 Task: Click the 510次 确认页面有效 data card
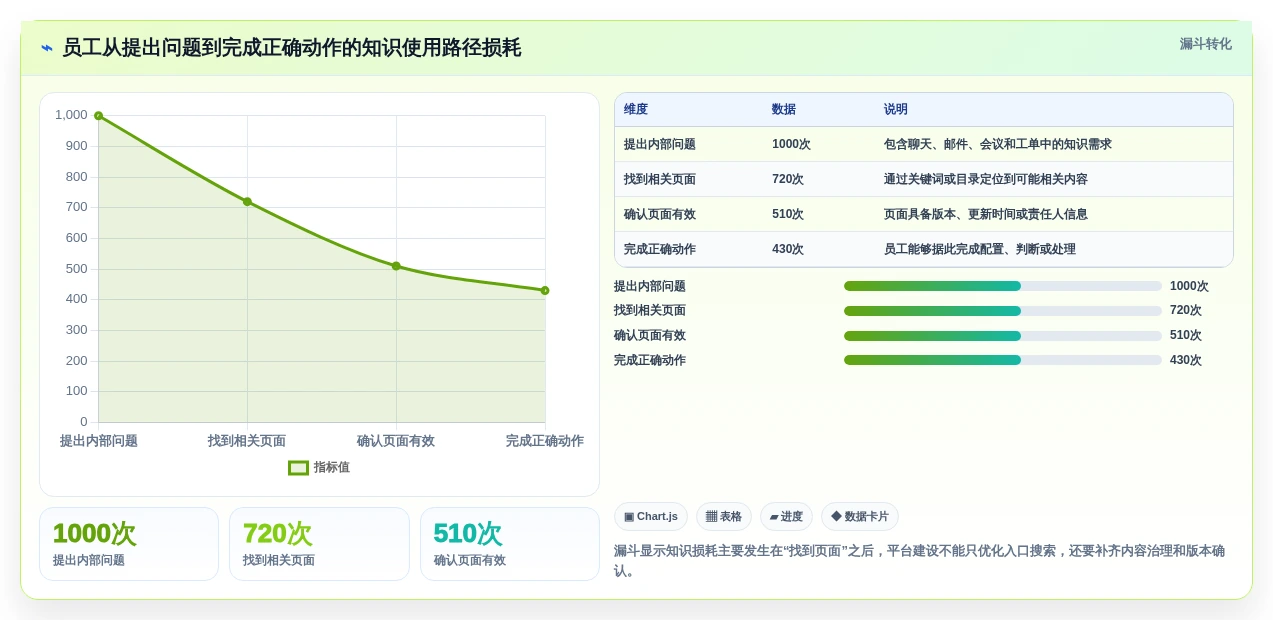[x=510, y=544]
